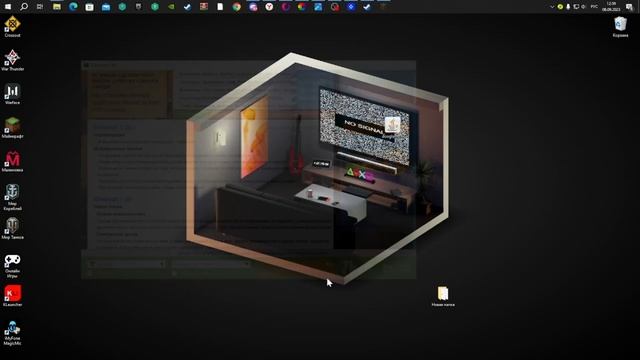Image resolution: width=640 pixels, height=360 pixels.
Task: Open the Mail app on taskbar
Action: coord(106,7)
